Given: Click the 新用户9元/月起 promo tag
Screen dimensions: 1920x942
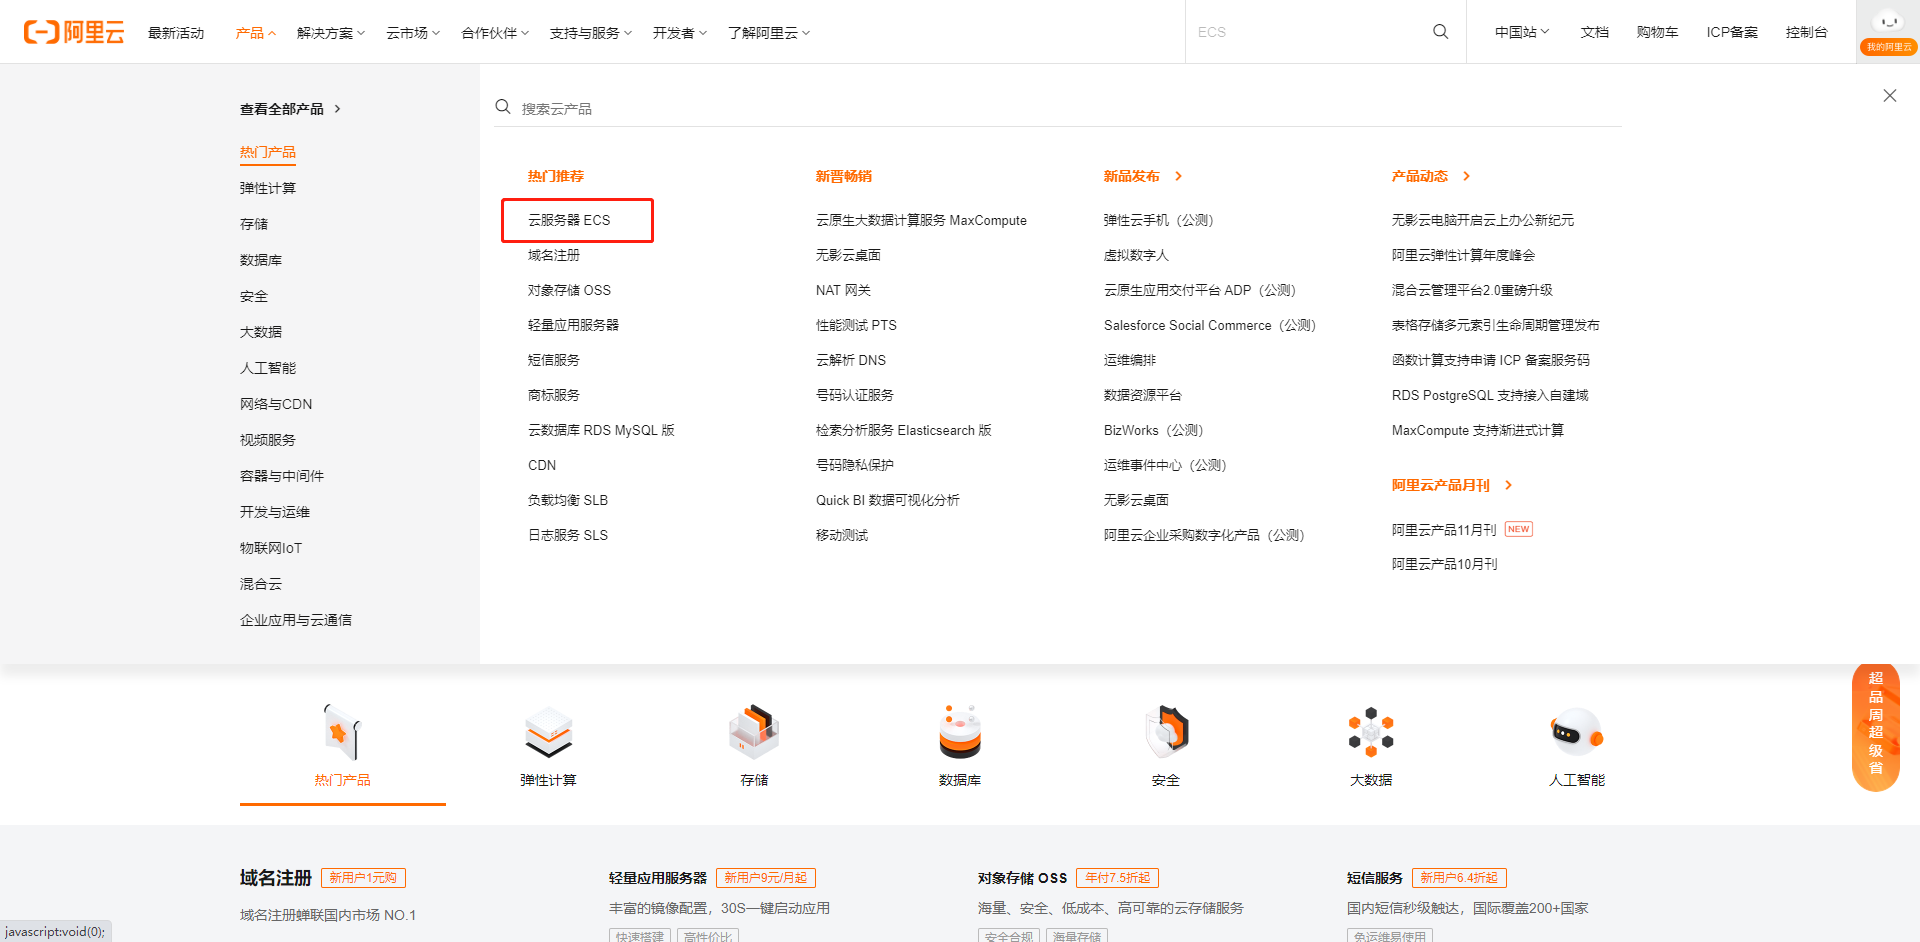Looking at the screenshot, I should point(766,878).
